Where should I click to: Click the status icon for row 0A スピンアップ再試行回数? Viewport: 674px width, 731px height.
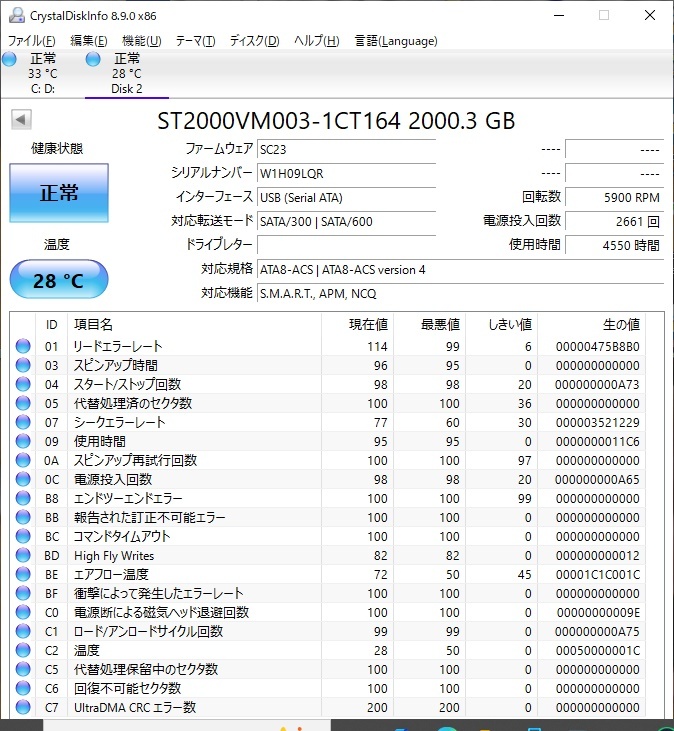pos(23,460)
